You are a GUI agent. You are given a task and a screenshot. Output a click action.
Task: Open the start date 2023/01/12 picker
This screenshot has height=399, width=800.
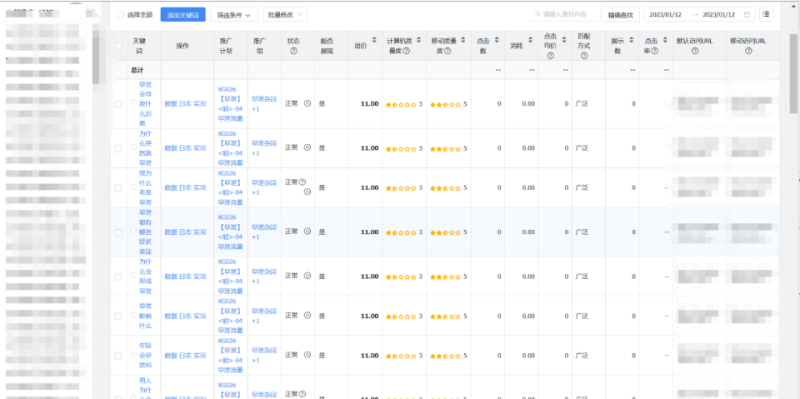pos(665,15)
